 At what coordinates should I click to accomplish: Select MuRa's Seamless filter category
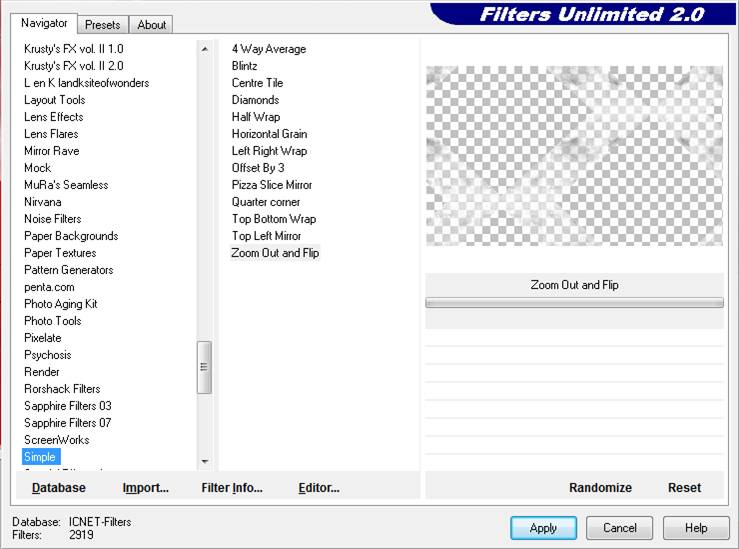(x=66, y=185)
